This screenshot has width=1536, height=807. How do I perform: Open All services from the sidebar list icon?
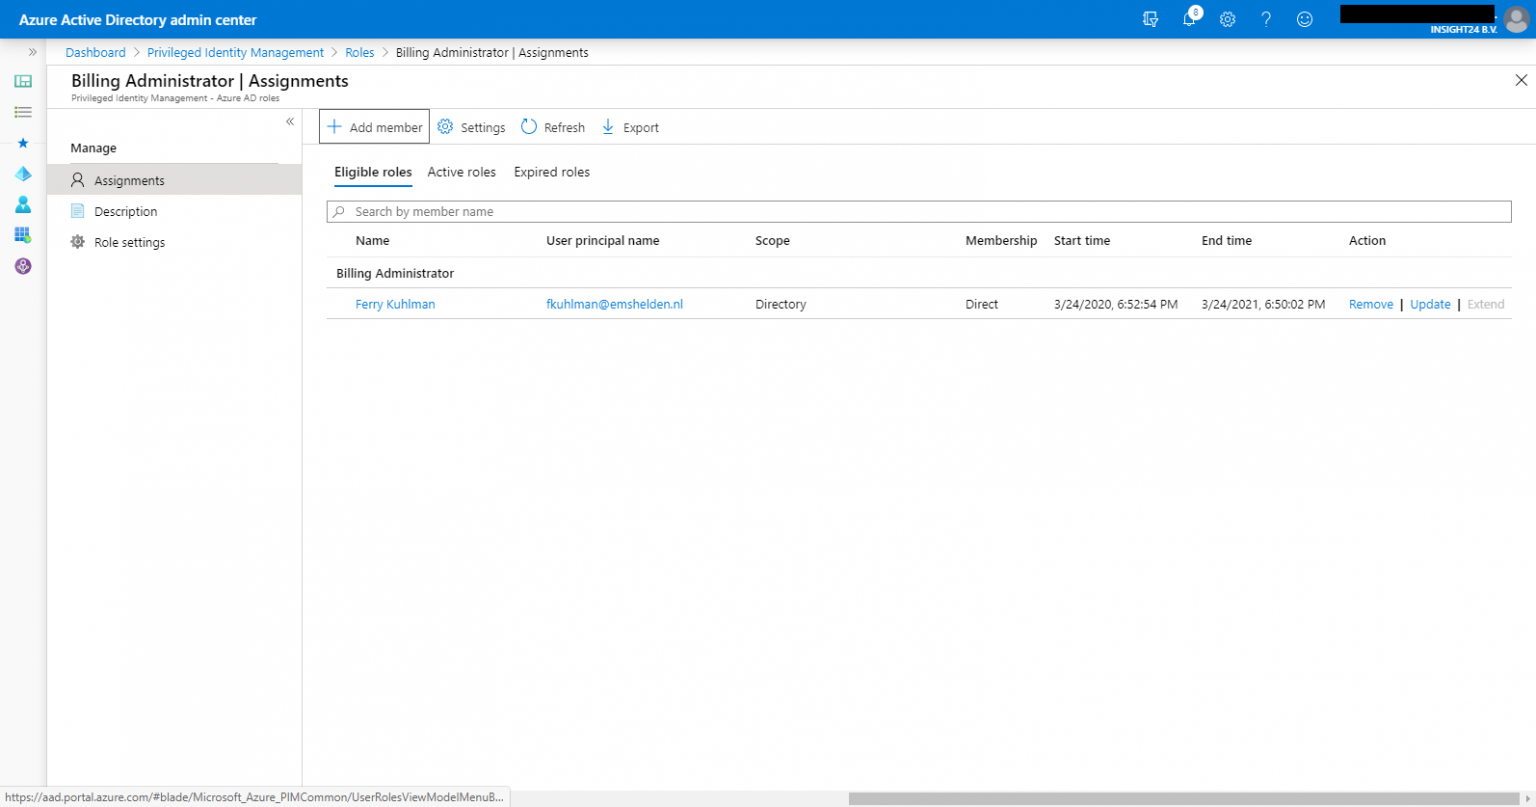[23, 112]
